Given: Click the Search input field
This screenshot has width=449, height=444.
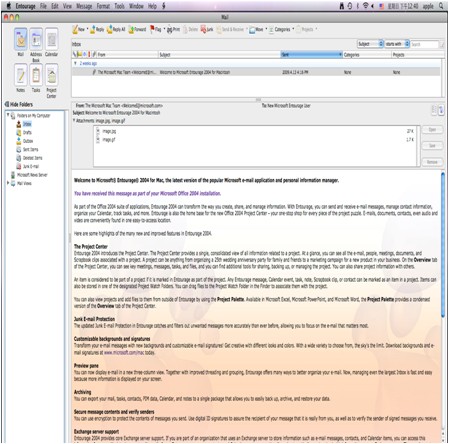Looking at the screenshot, I should (x=424, y=44).
